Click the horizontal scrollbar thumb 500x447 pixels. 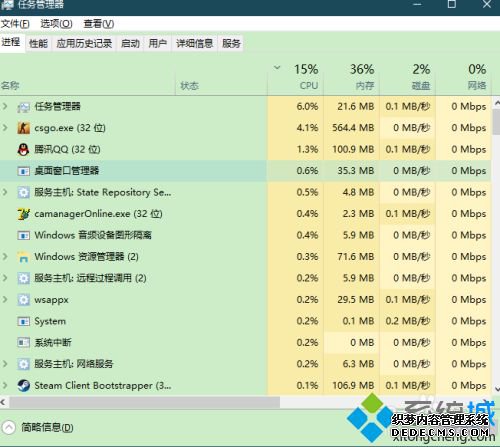(x=144, y=402)
